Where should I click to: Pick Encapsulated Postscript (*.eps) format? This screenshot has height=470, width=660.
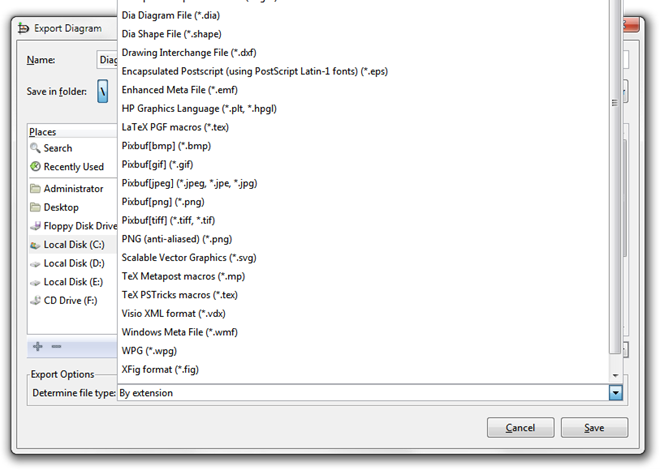[255, 72]
